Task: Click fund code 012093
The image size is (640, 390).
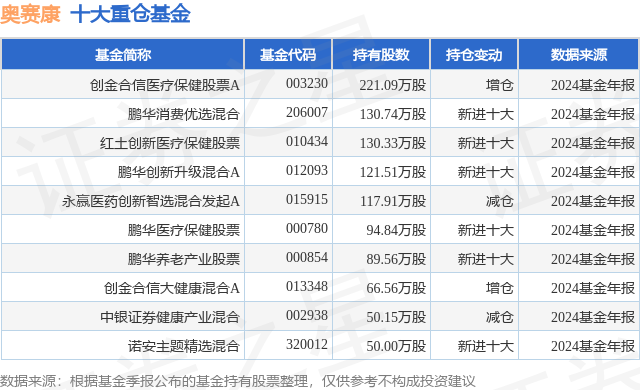Action: pos(307,170)
